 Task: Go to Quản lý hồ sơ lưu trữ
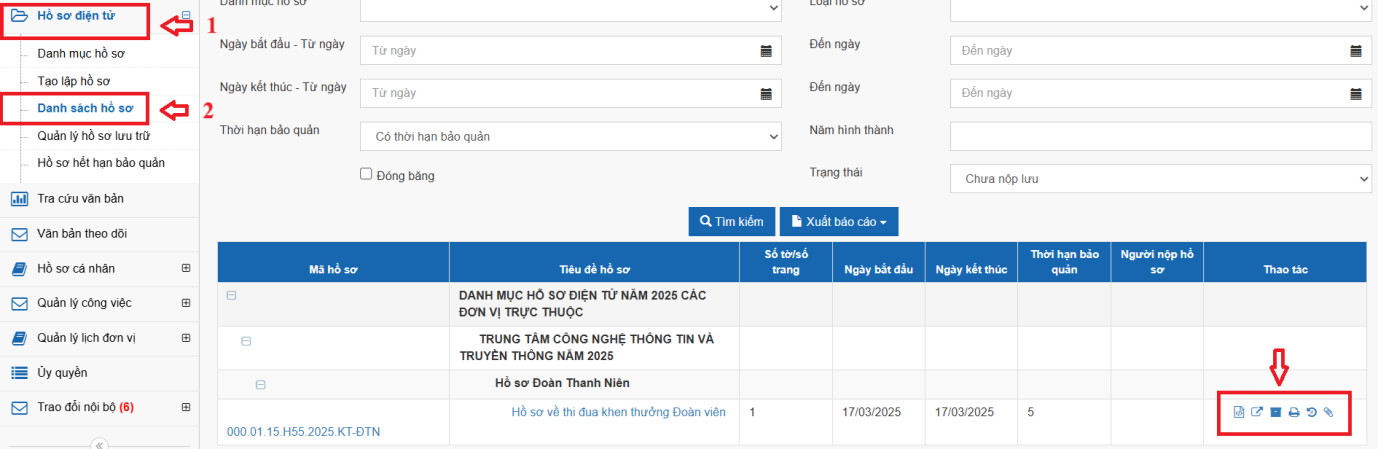click(x=93, y=135)
